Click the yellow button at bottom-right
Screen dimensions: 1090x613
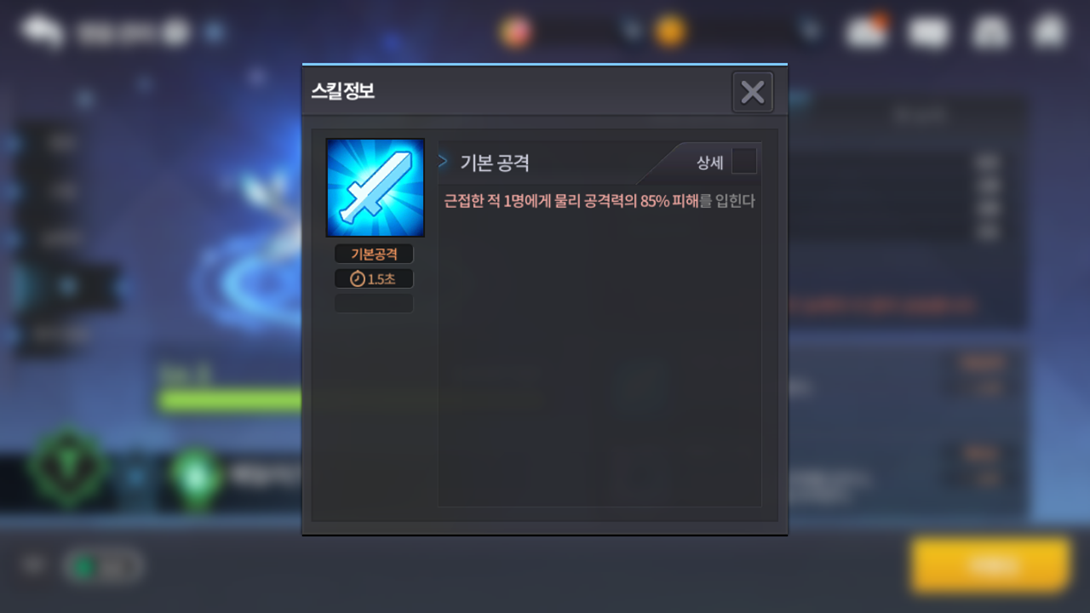[x=990, y=565]
